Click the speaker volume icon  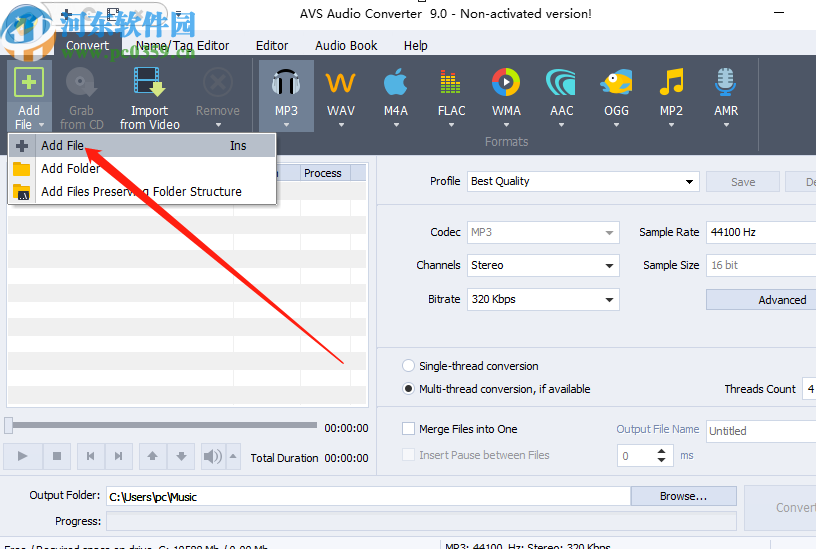[212, 456]
